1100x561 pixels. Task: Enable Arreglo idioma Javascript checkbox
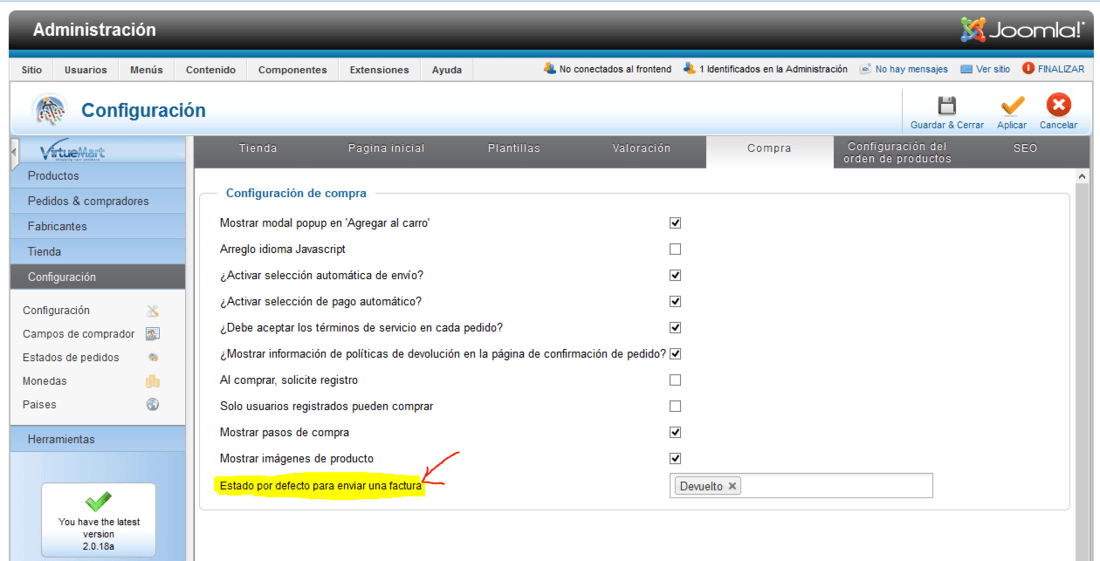675,249
